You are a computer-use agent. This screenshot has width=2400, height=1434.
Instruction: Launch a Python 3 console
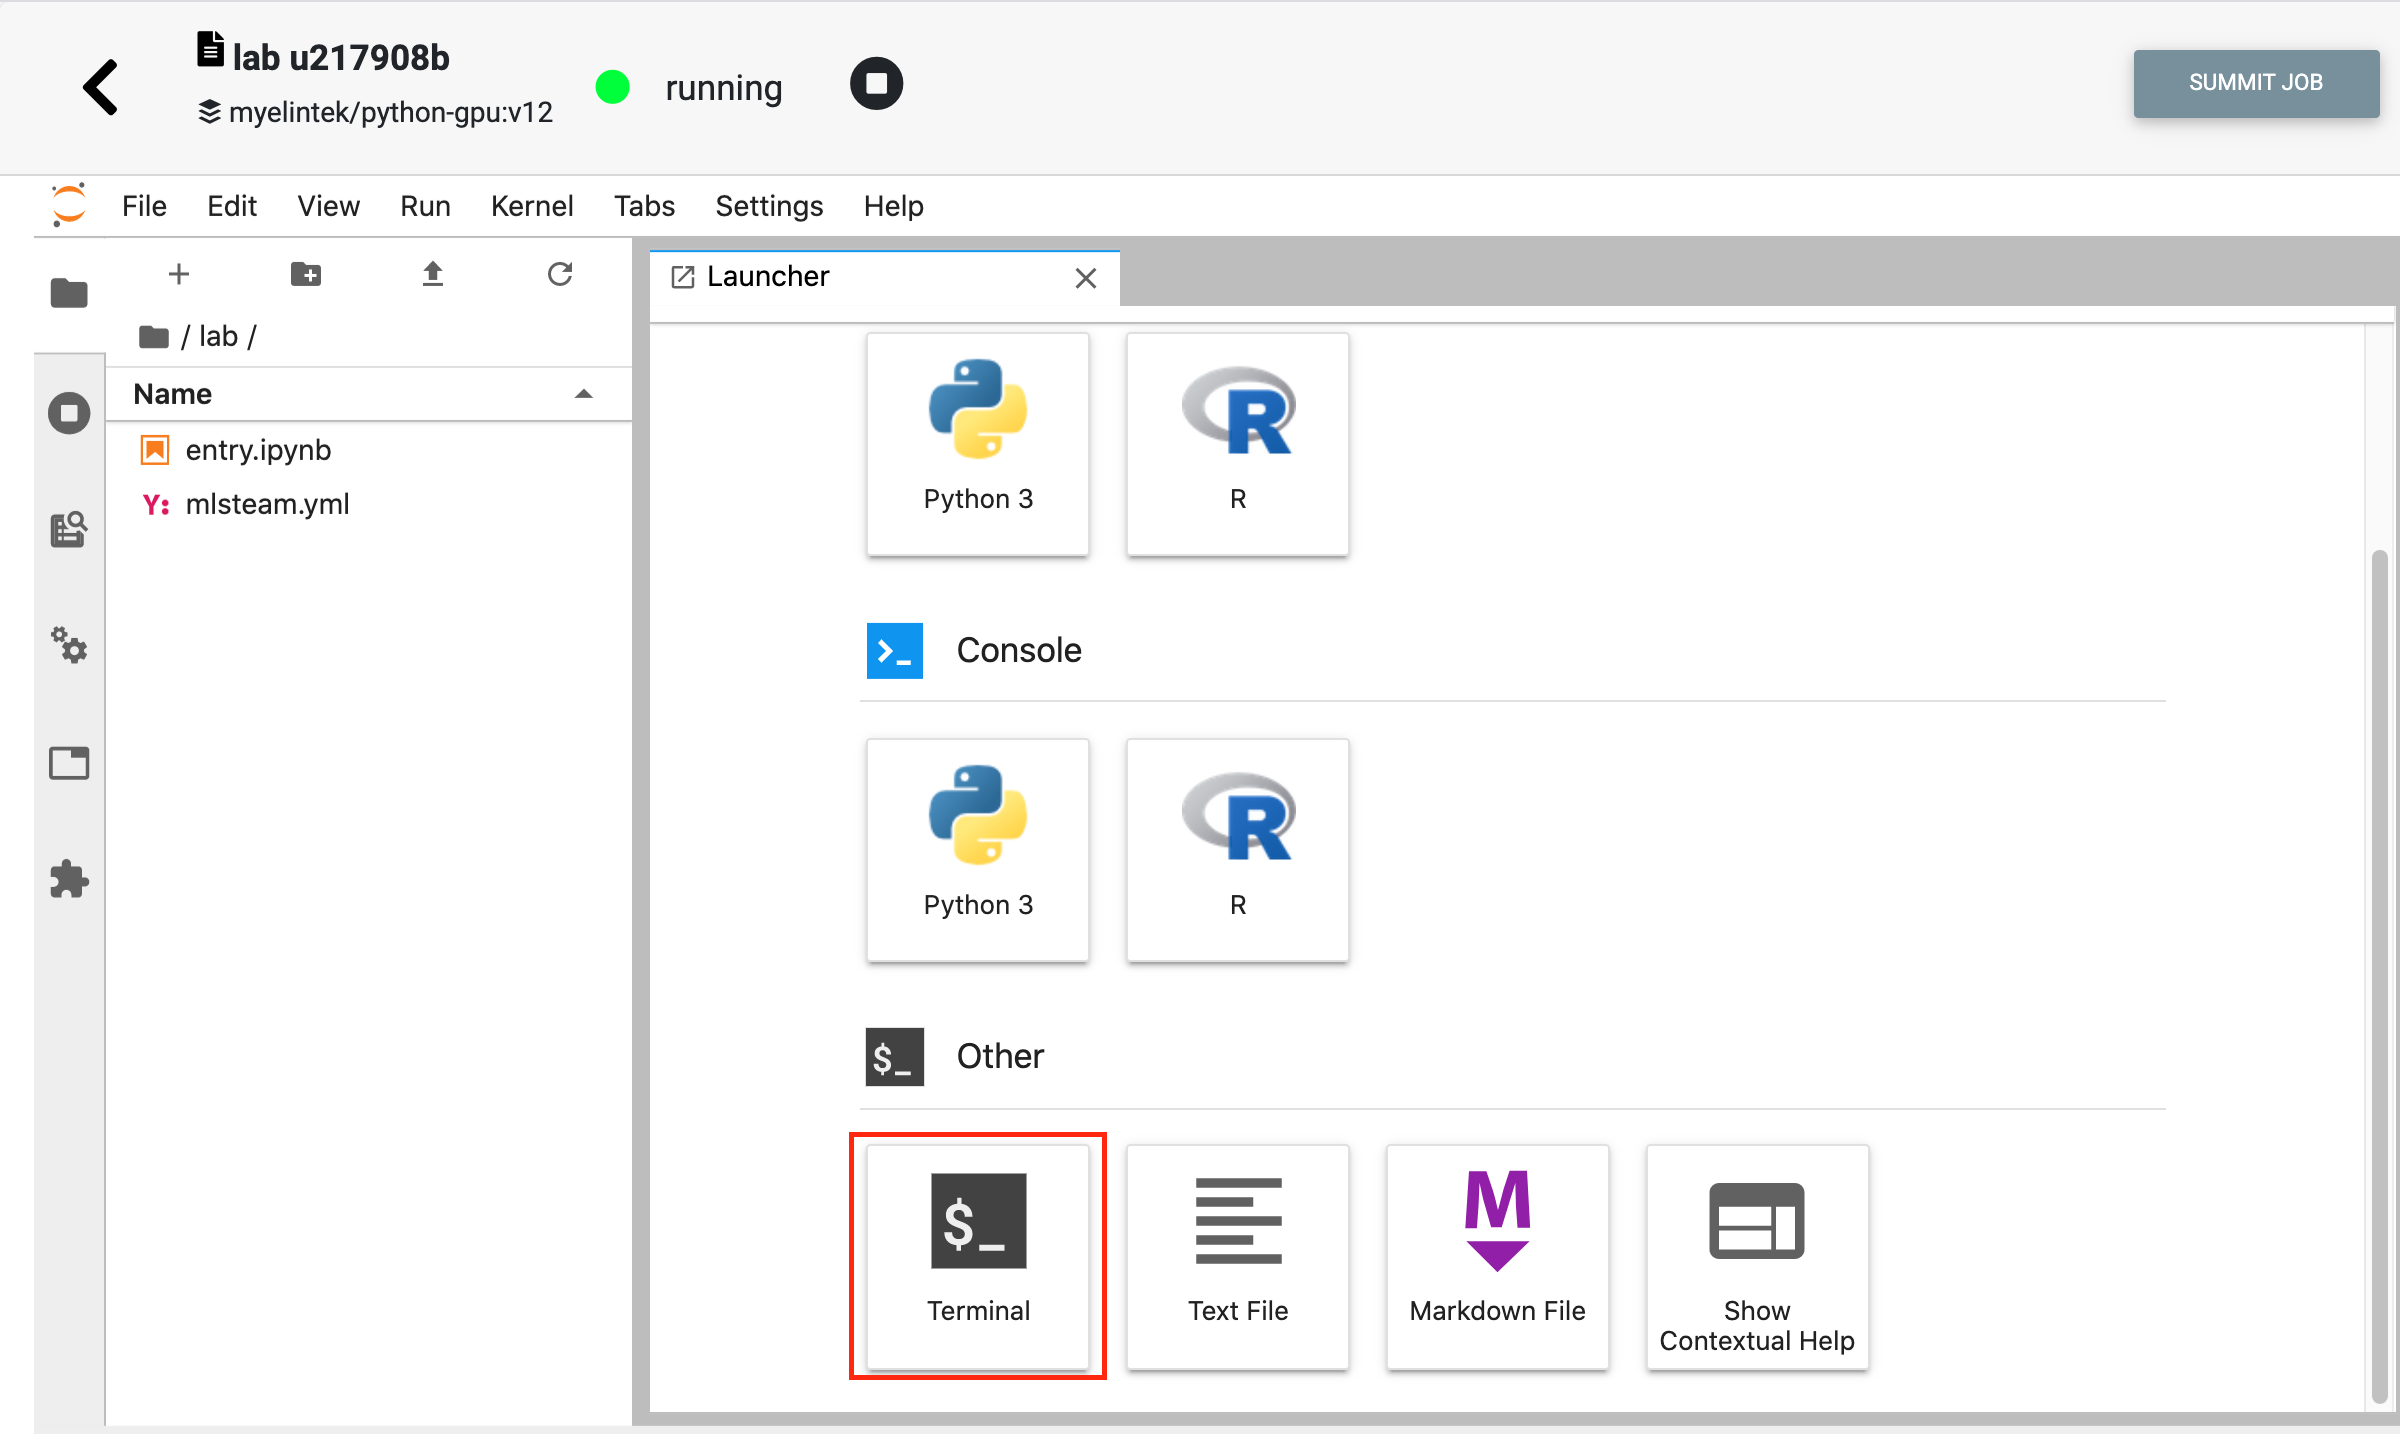click(x=978, y=850)
